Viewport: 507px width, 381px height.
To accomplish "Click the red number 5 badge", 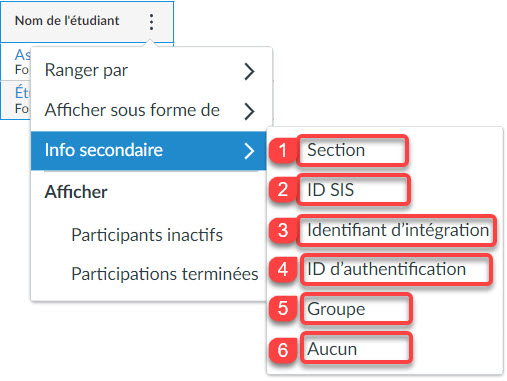I will (x=283, y=308).
